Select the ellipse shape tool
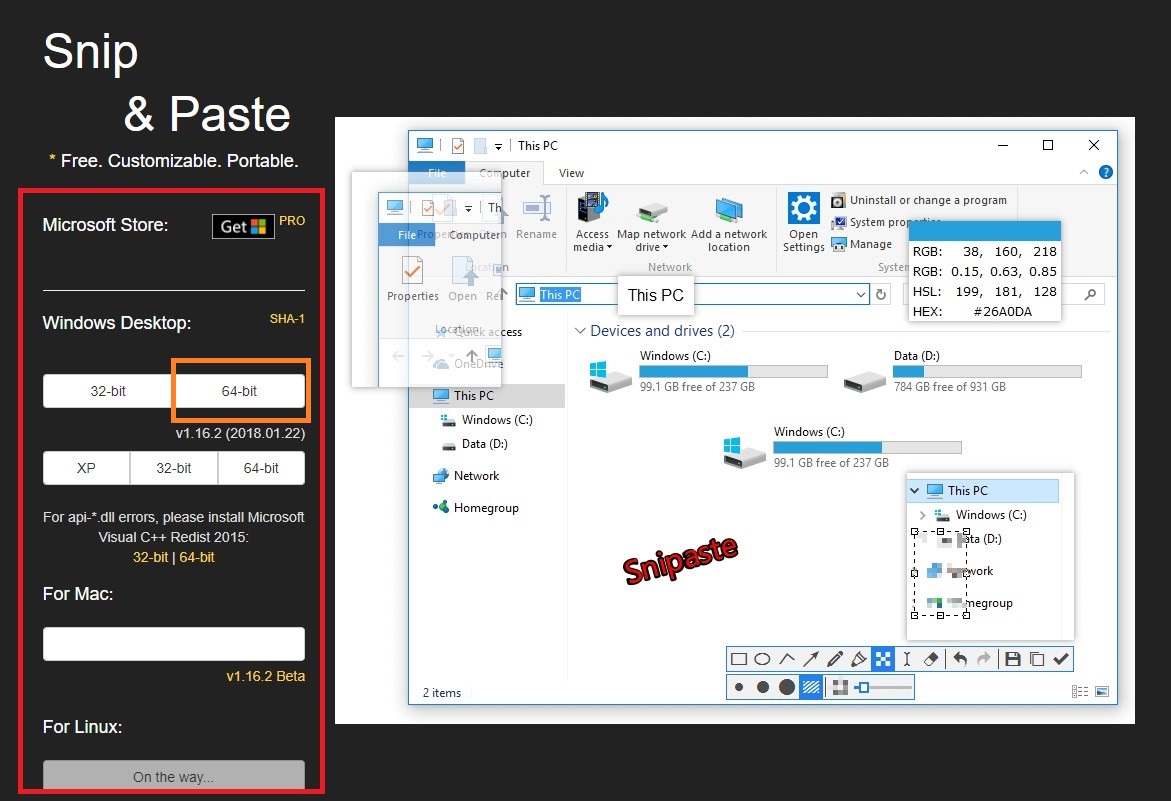The width and height of the screenshot is (1171, 801). (x=762, y=659)
